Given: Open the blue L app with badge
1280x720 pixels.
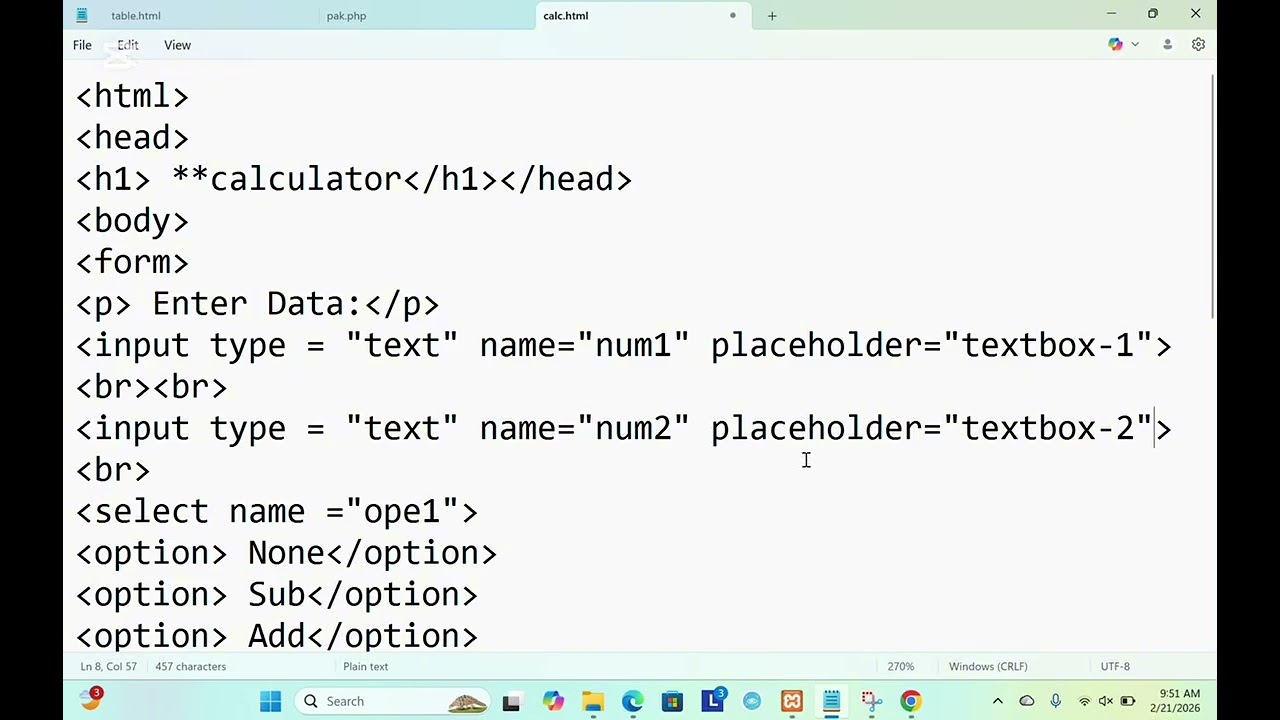Looking at the screenshot, I should click(713, 700).
